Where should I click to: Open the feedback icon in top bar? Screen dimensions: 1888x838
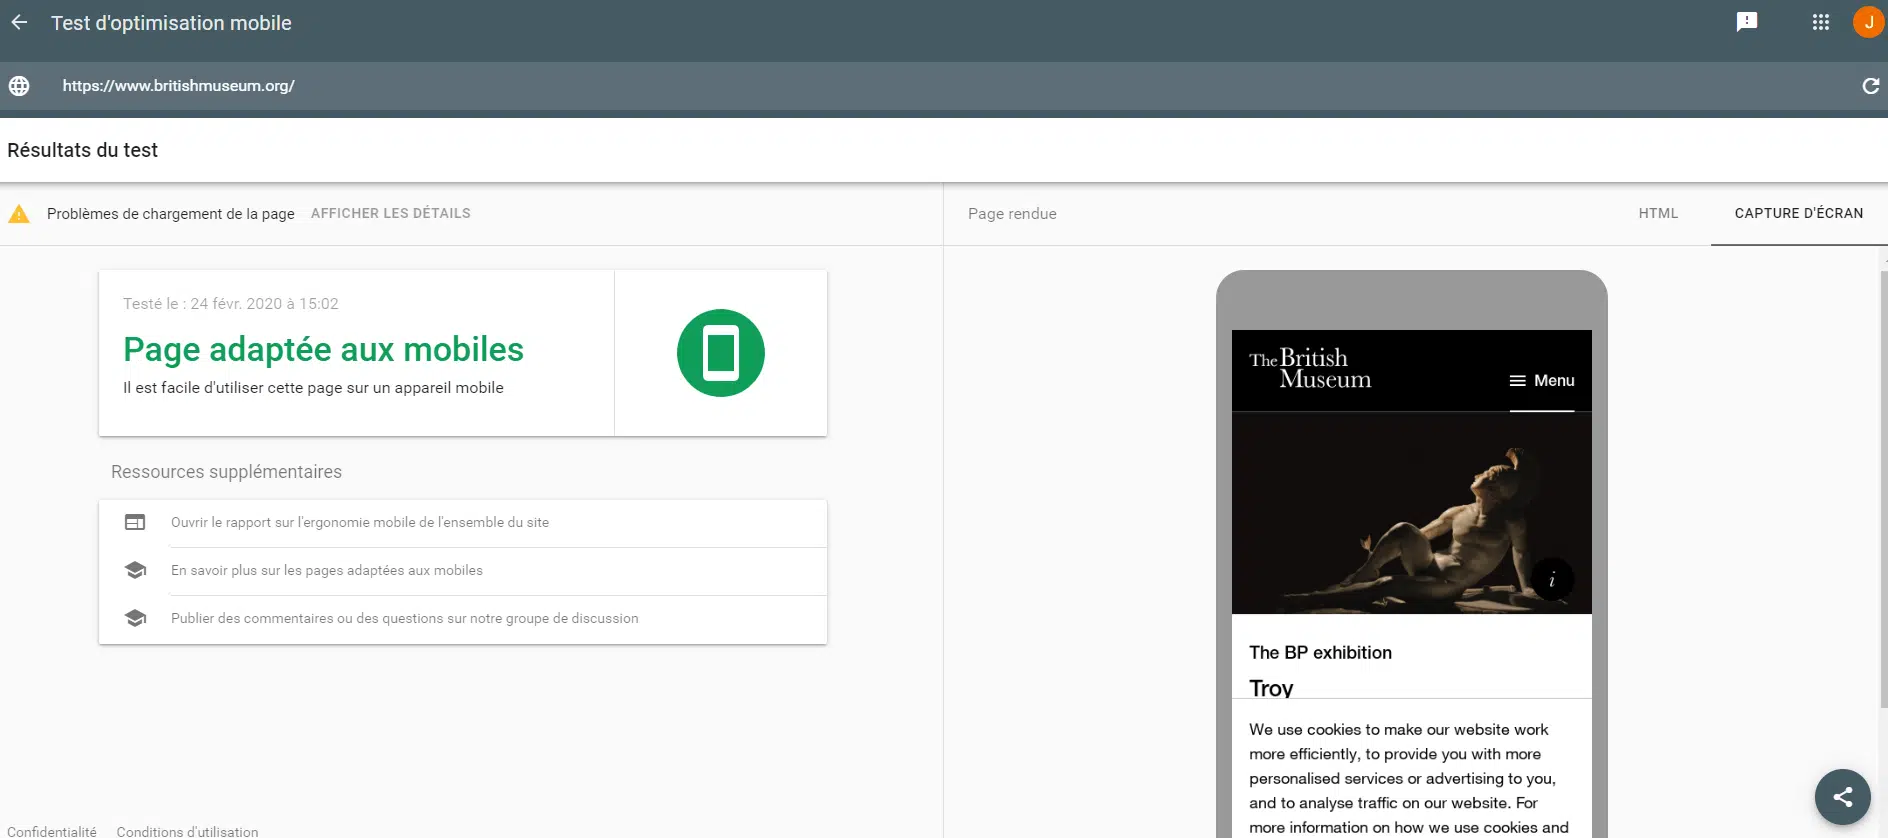pyautogui.click(x=1746, y=22)
